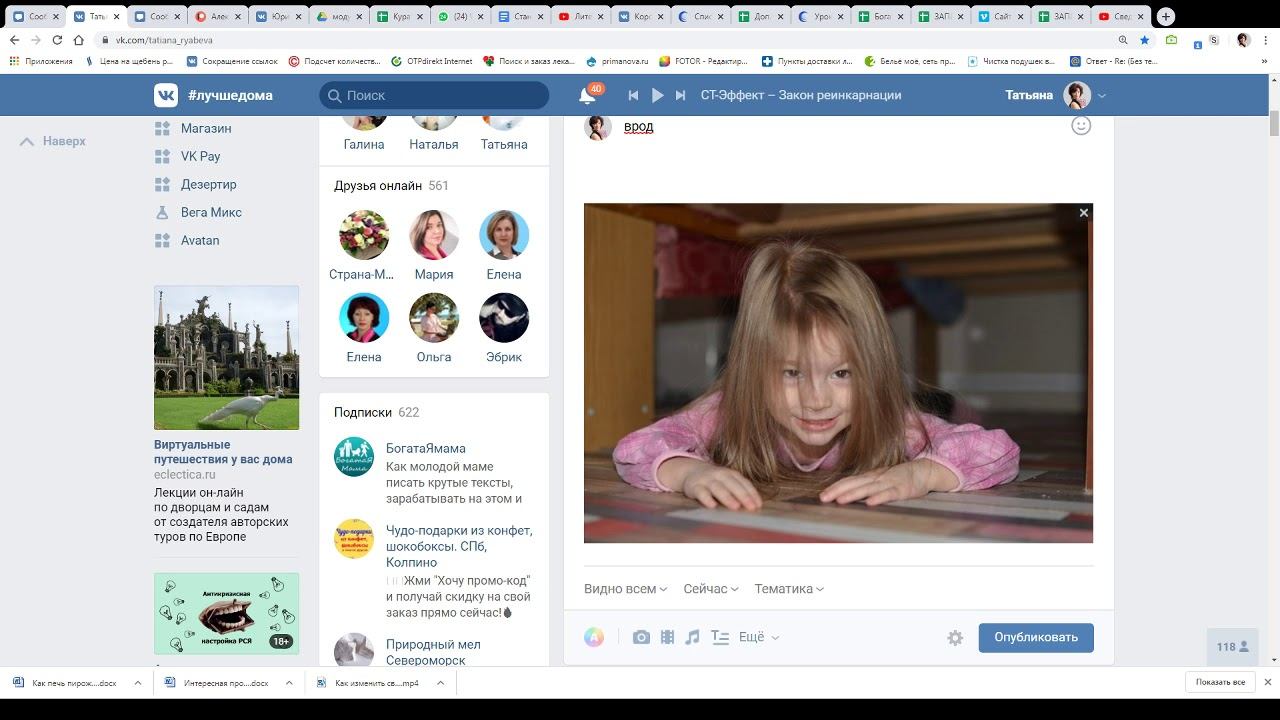Viewport: 1280px width, 720px height.
Task: Select the poster background color circle
Action: click(594, 638)
